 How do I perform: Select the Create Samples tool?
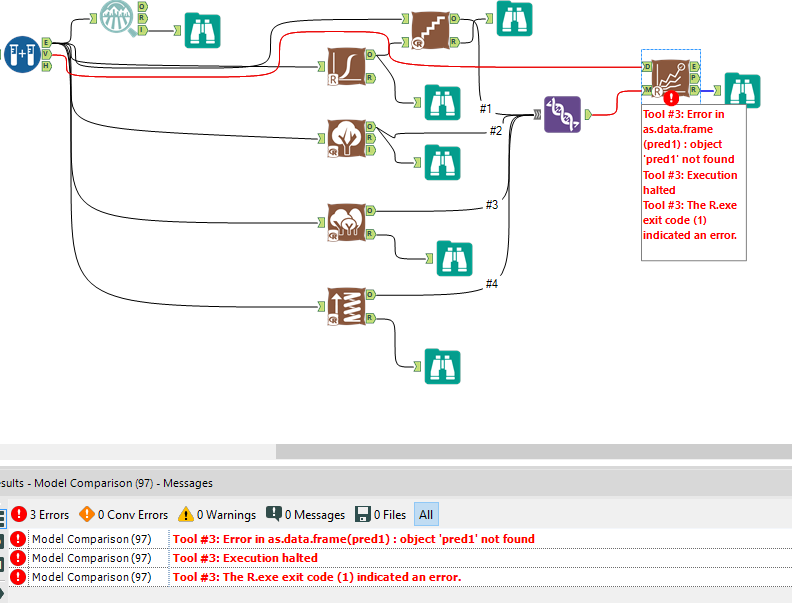tap(22, 55)
